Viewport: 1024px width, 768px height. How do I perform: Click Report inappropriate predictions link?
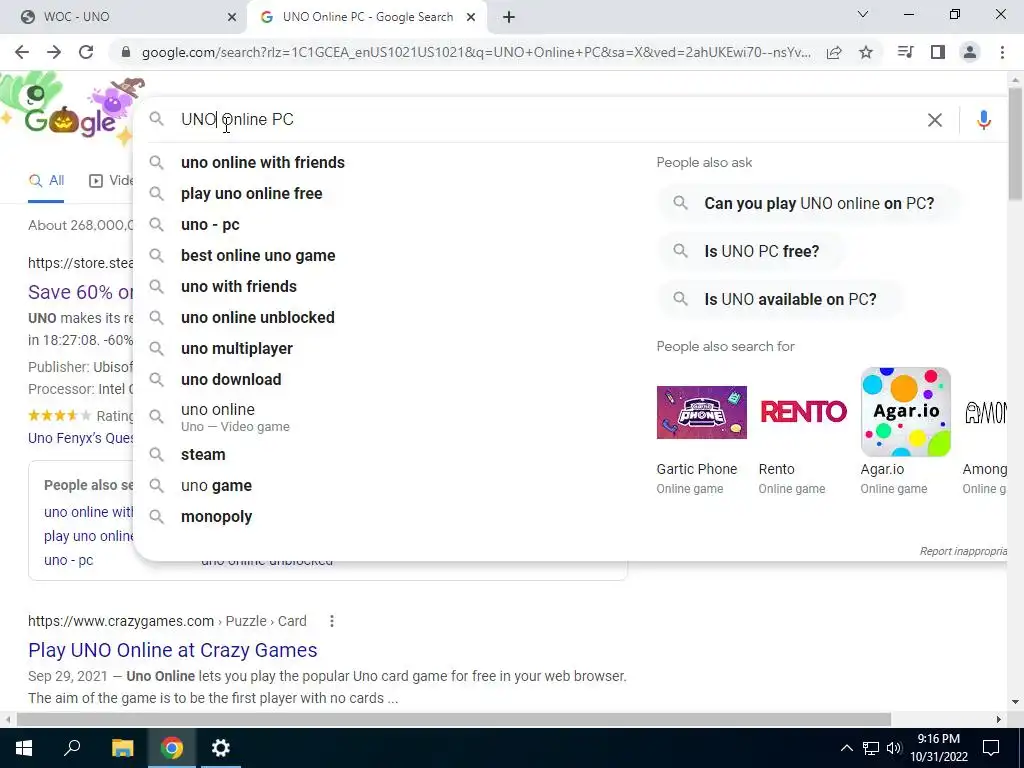[x=963, y=551]
